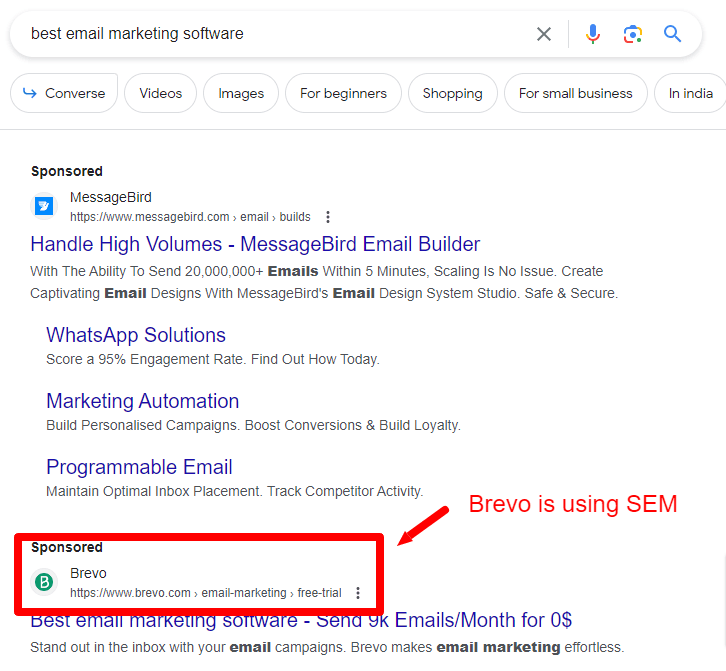Click the Brevo green logo icon
Viewport: 726px width, 671px height.
[x=44, y=582]
